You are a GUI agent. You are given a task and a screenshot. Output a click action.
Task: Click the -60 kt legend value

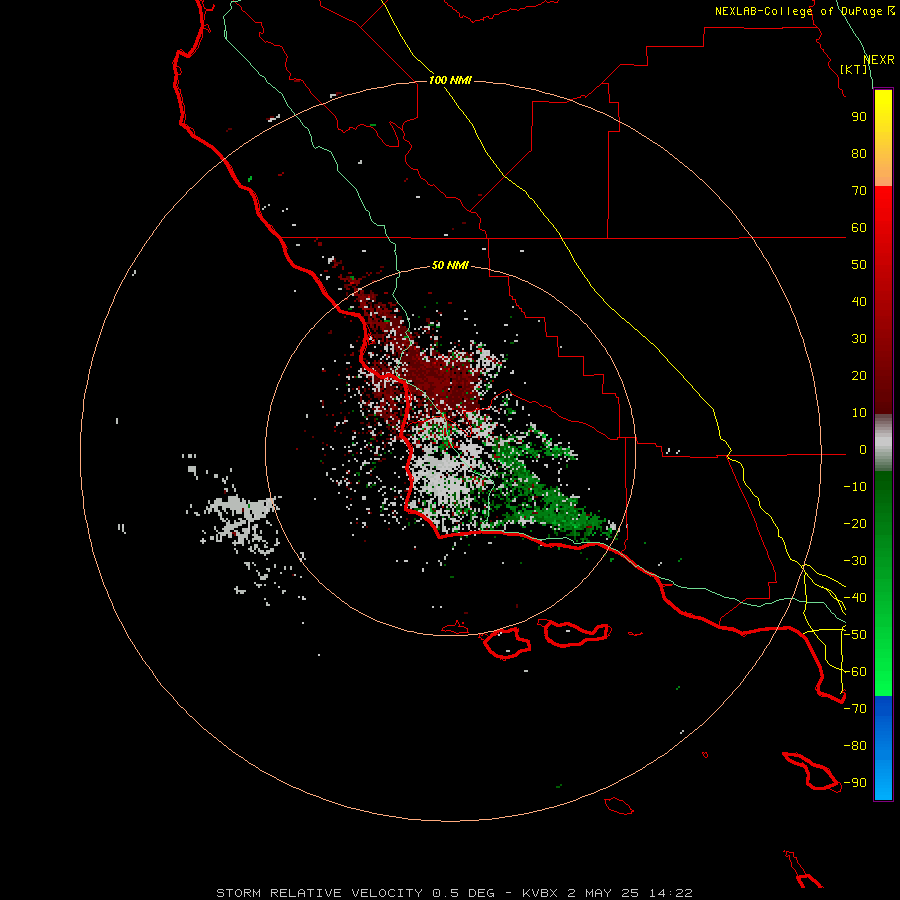[855, 672]
